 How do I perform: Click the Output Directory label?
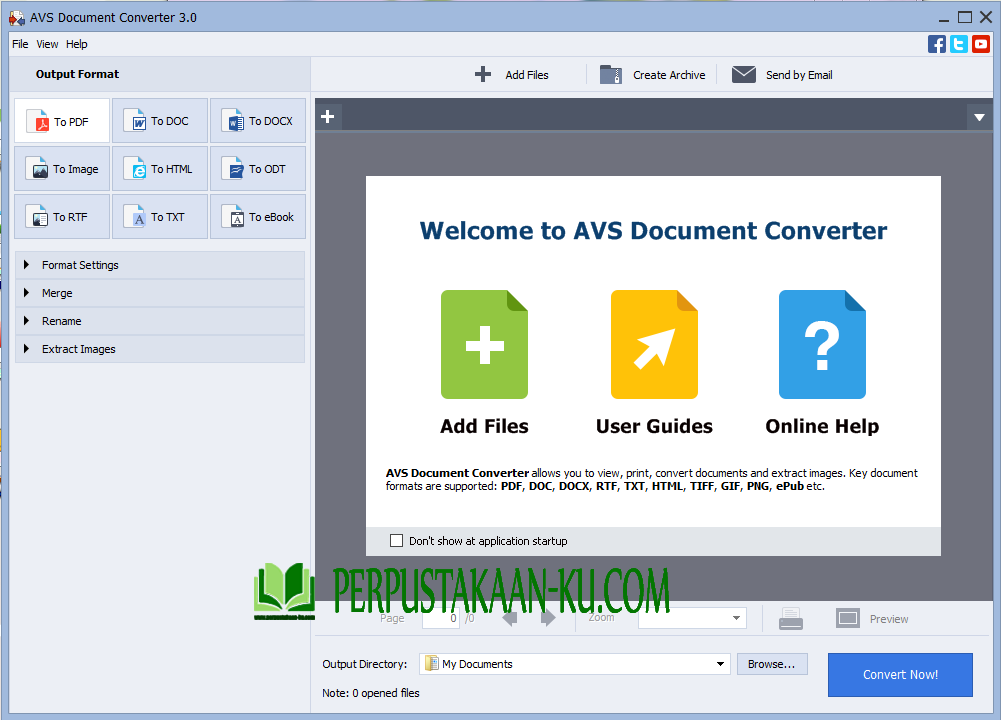tap(365, 664)
